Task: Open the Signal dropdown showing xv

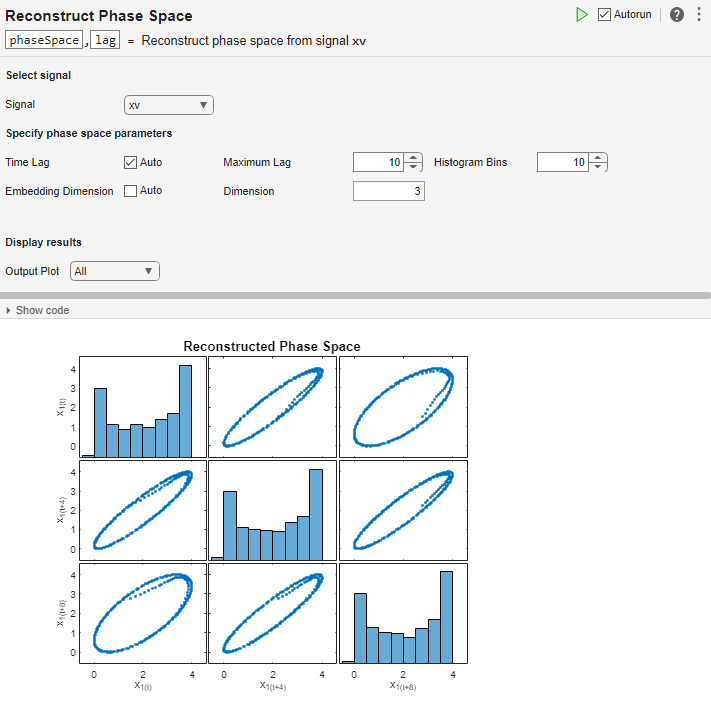Action: click(169, 105)
